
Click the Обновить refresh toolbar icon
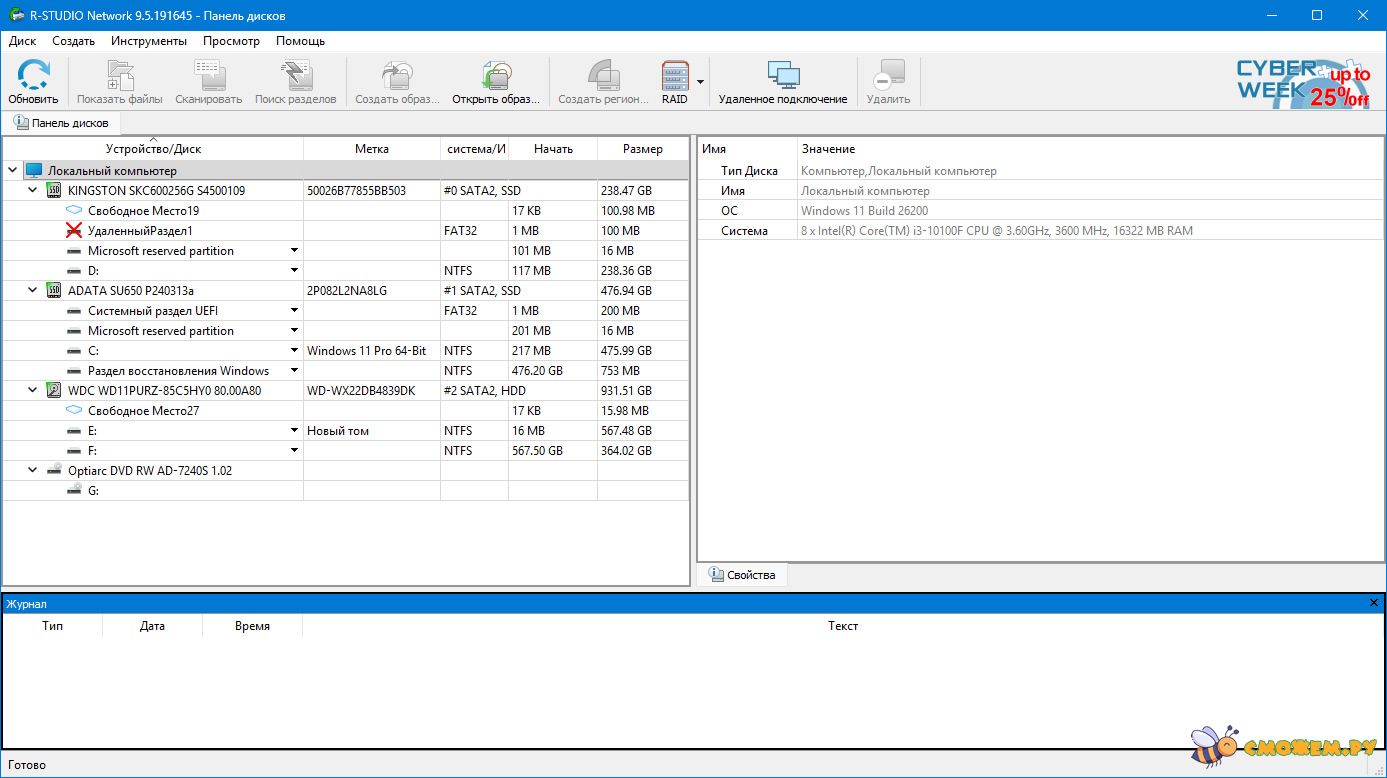point(33,81)
